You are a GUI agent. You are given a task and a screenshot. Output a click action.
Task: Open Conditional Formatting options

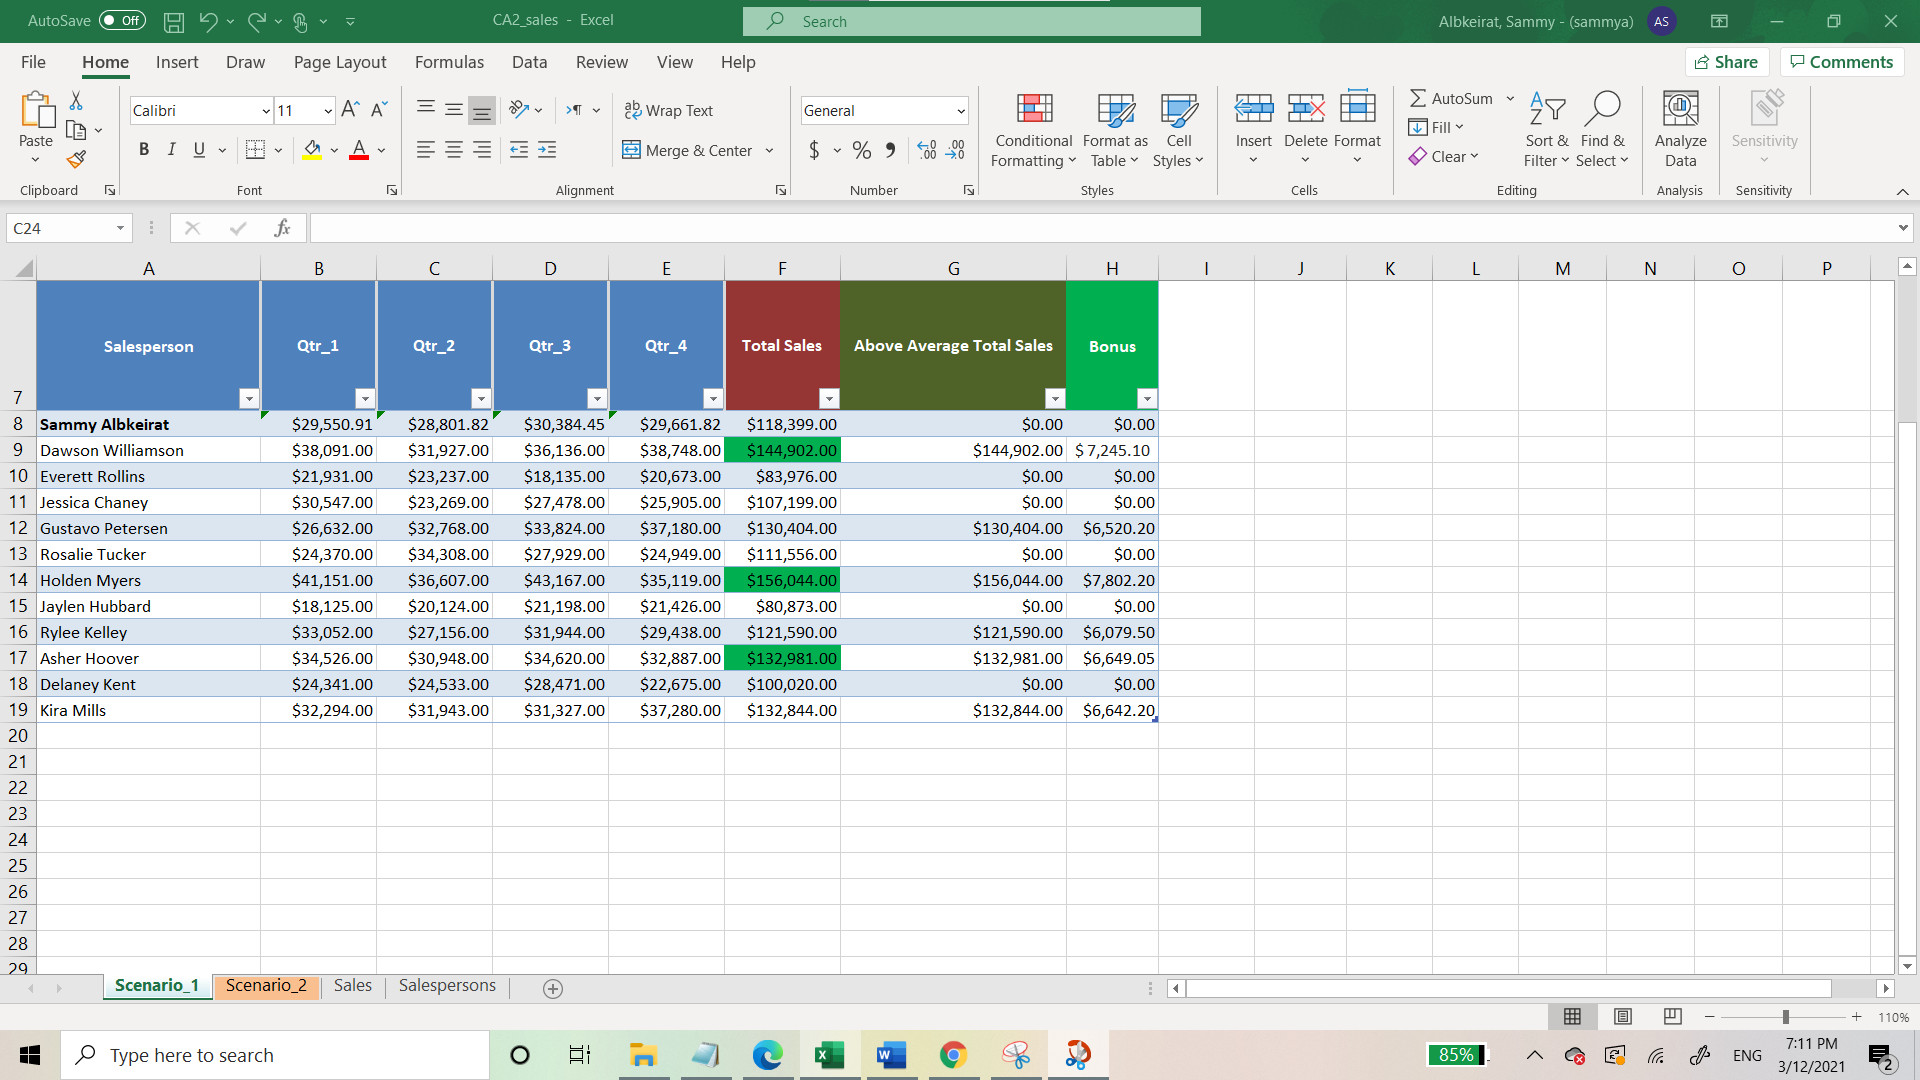pyautogui.click(x=1032, y=131)
